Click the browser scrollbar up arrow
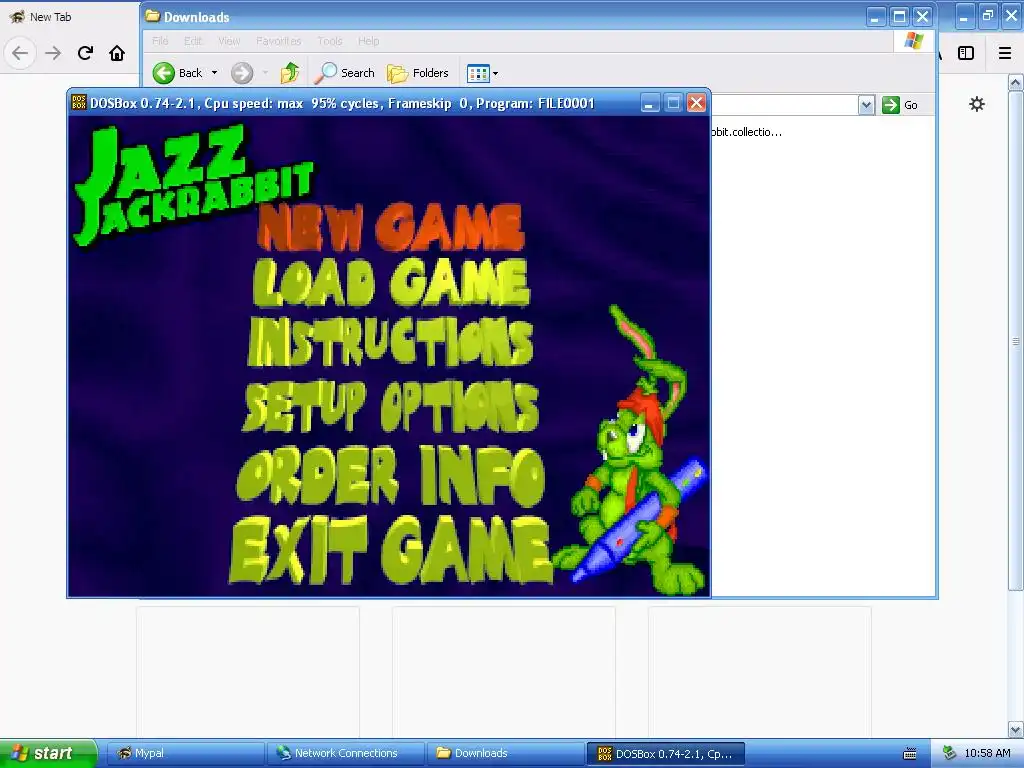Viewport: 1024px width, 768px height. coord(1016,82)
